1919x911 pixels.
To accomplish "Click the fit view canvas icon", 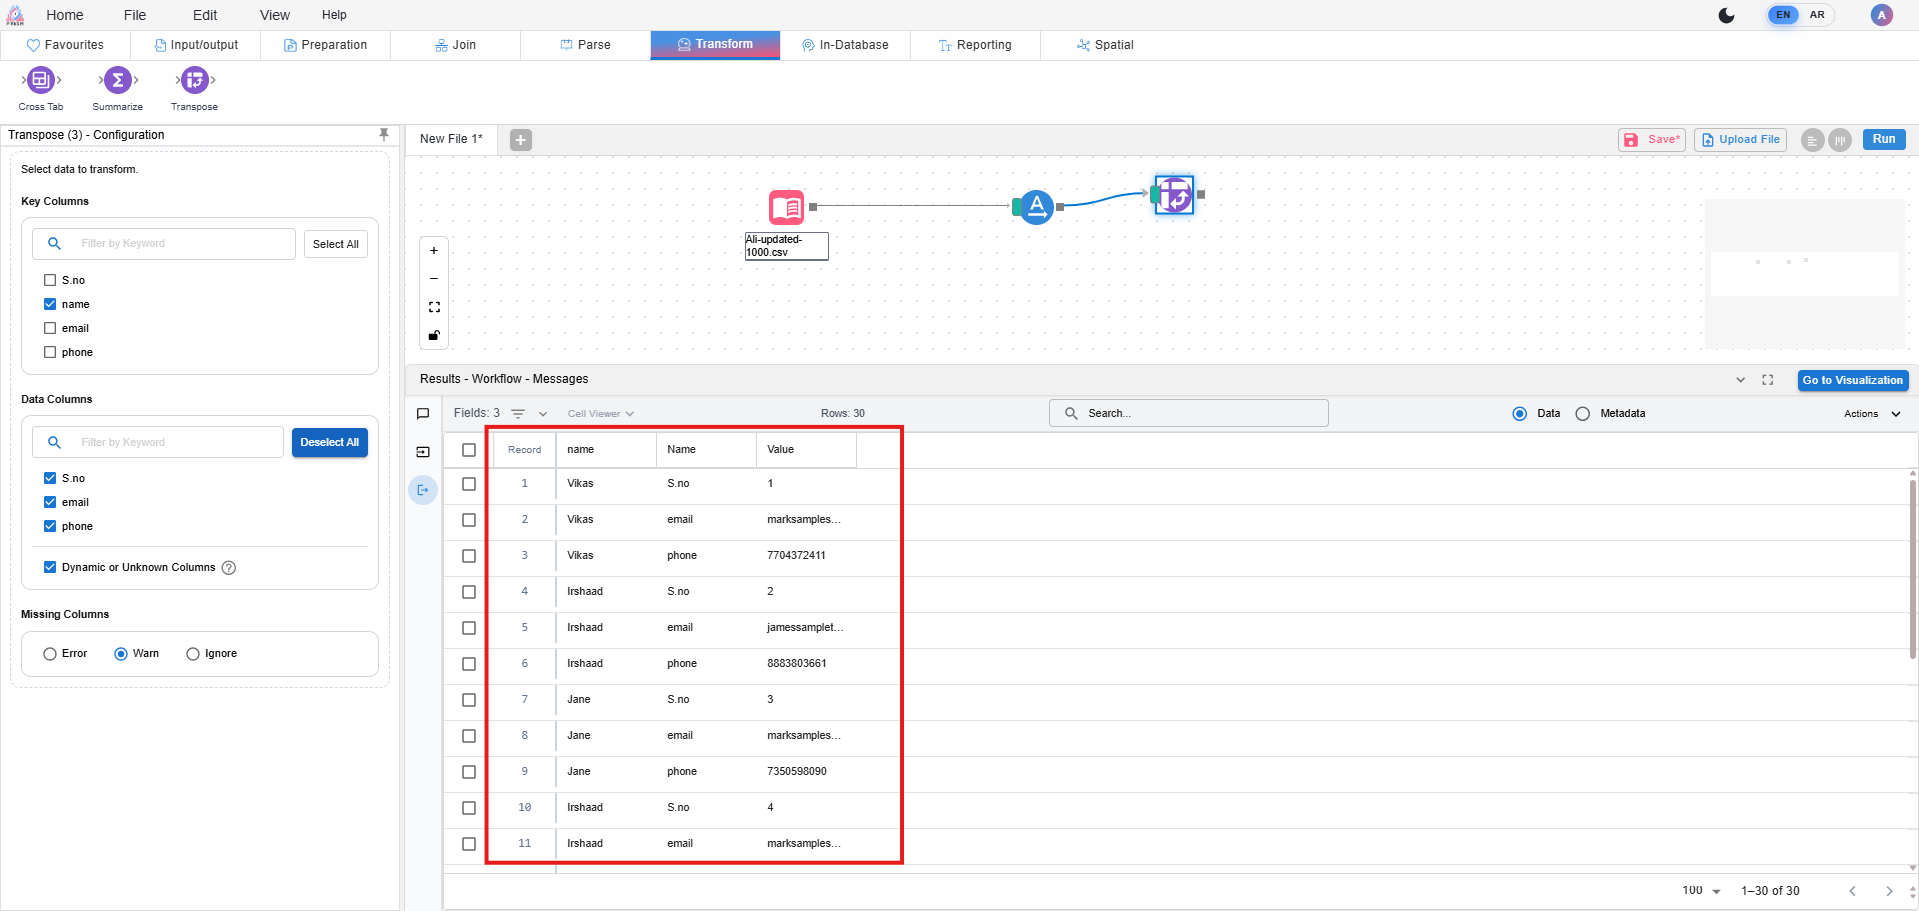I will pyautogui.click(x=434, y=307).
